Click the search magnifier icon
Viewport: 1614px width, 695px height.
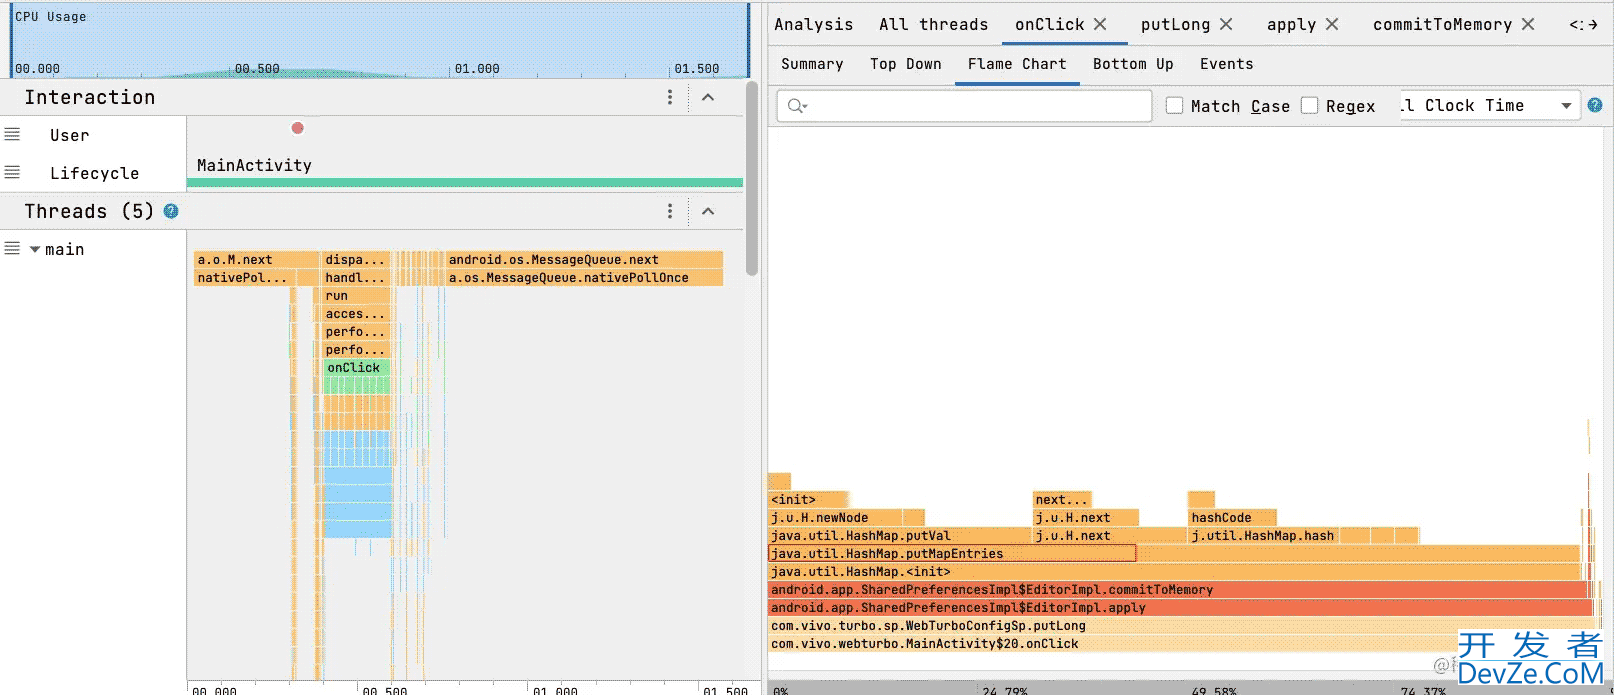[797, 106]
